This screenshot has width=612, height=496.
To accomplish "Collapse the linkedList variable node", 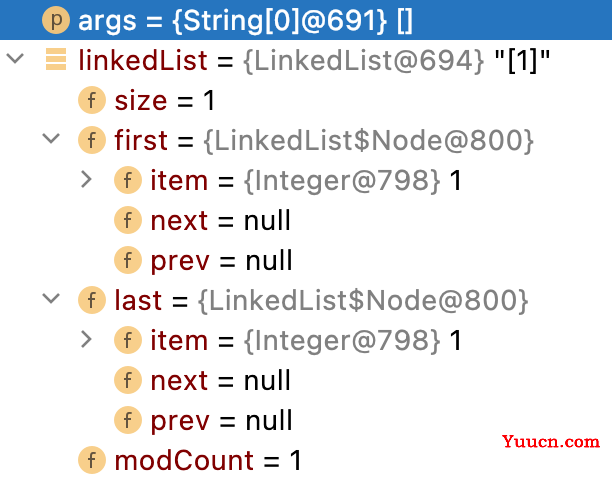I will pyautogui.click(x=15, y=59).
